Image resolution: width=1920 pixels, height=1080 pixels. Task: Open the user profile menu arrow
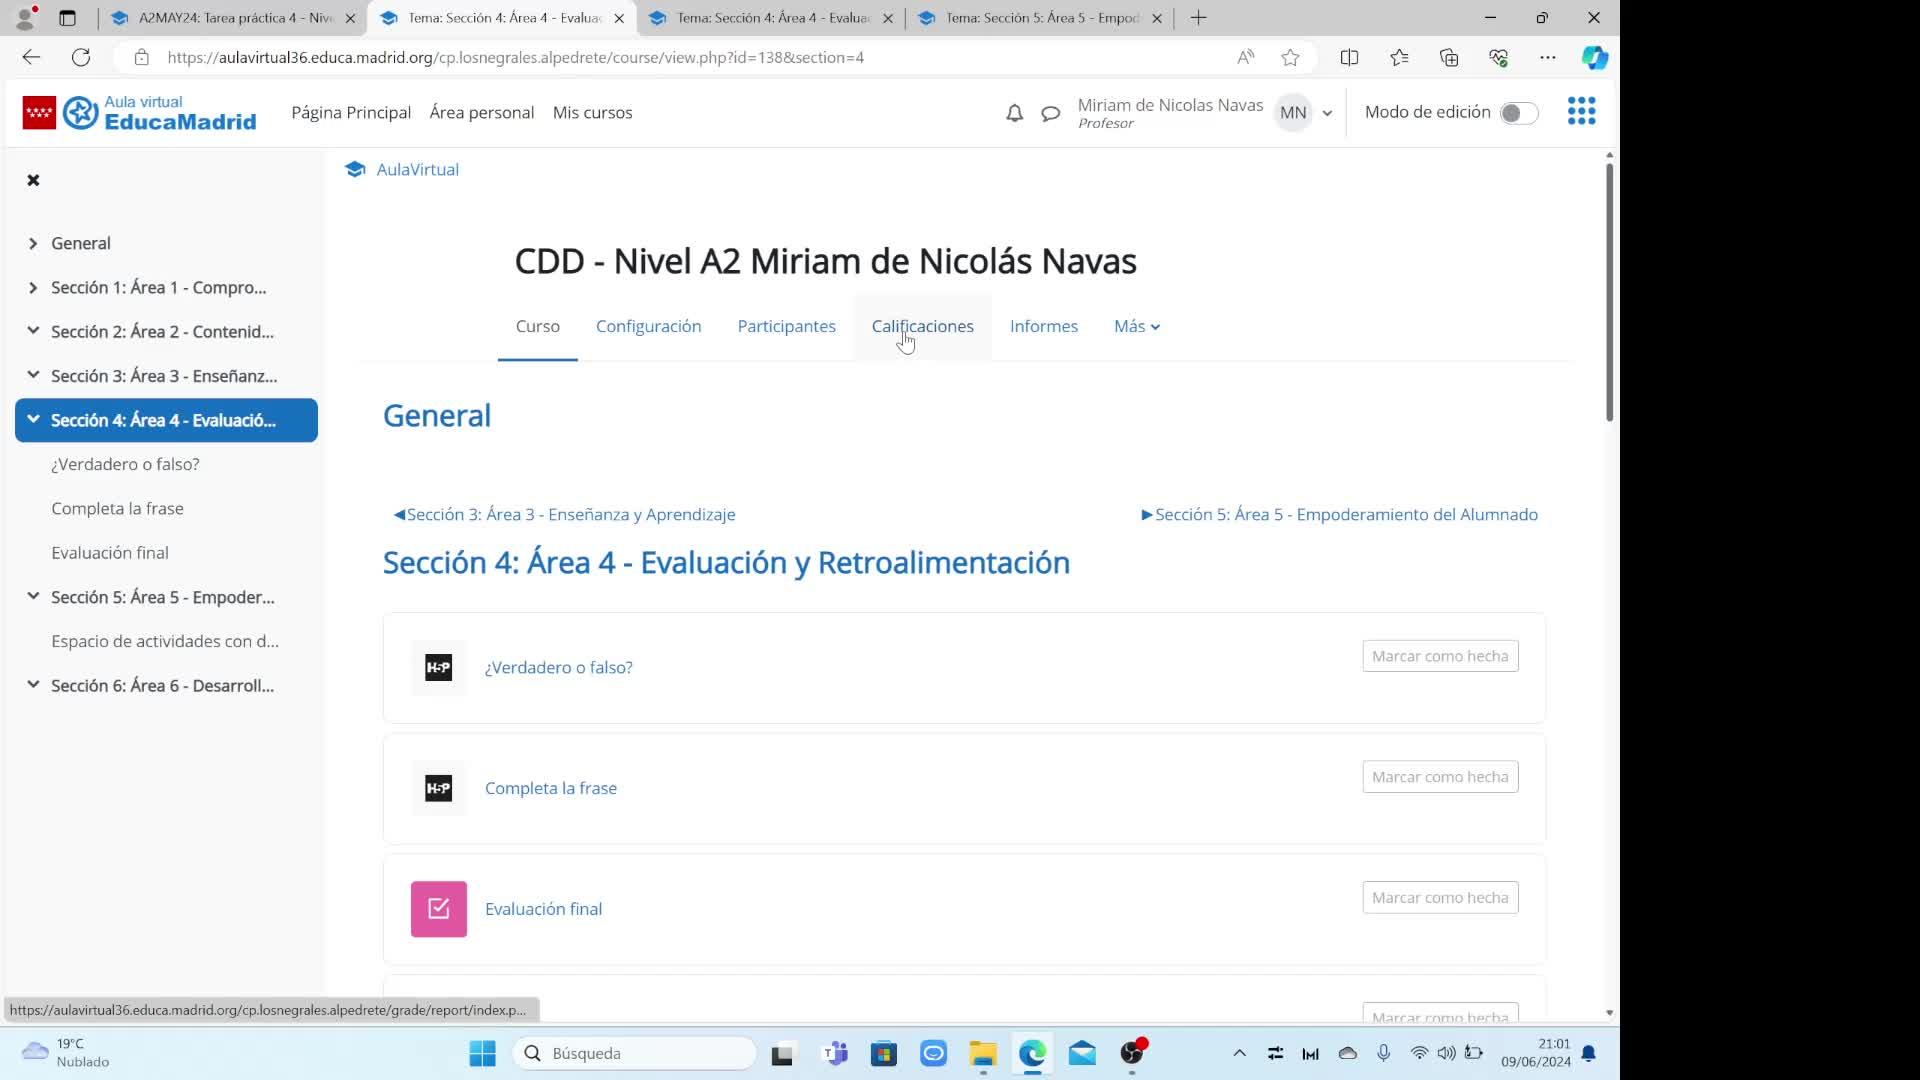point(1327,113)
